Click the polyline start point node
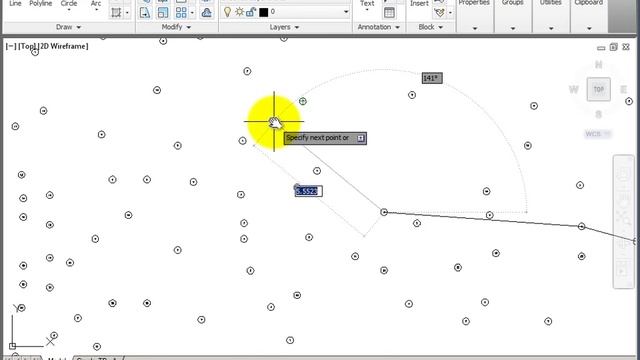 click(x=384, y=212)
